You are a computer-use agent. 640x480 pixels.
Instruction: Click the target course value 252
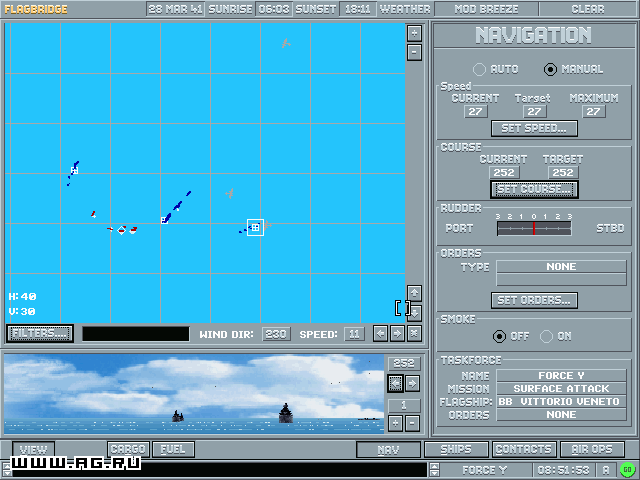pyautogui.click(x=563, y=172)
